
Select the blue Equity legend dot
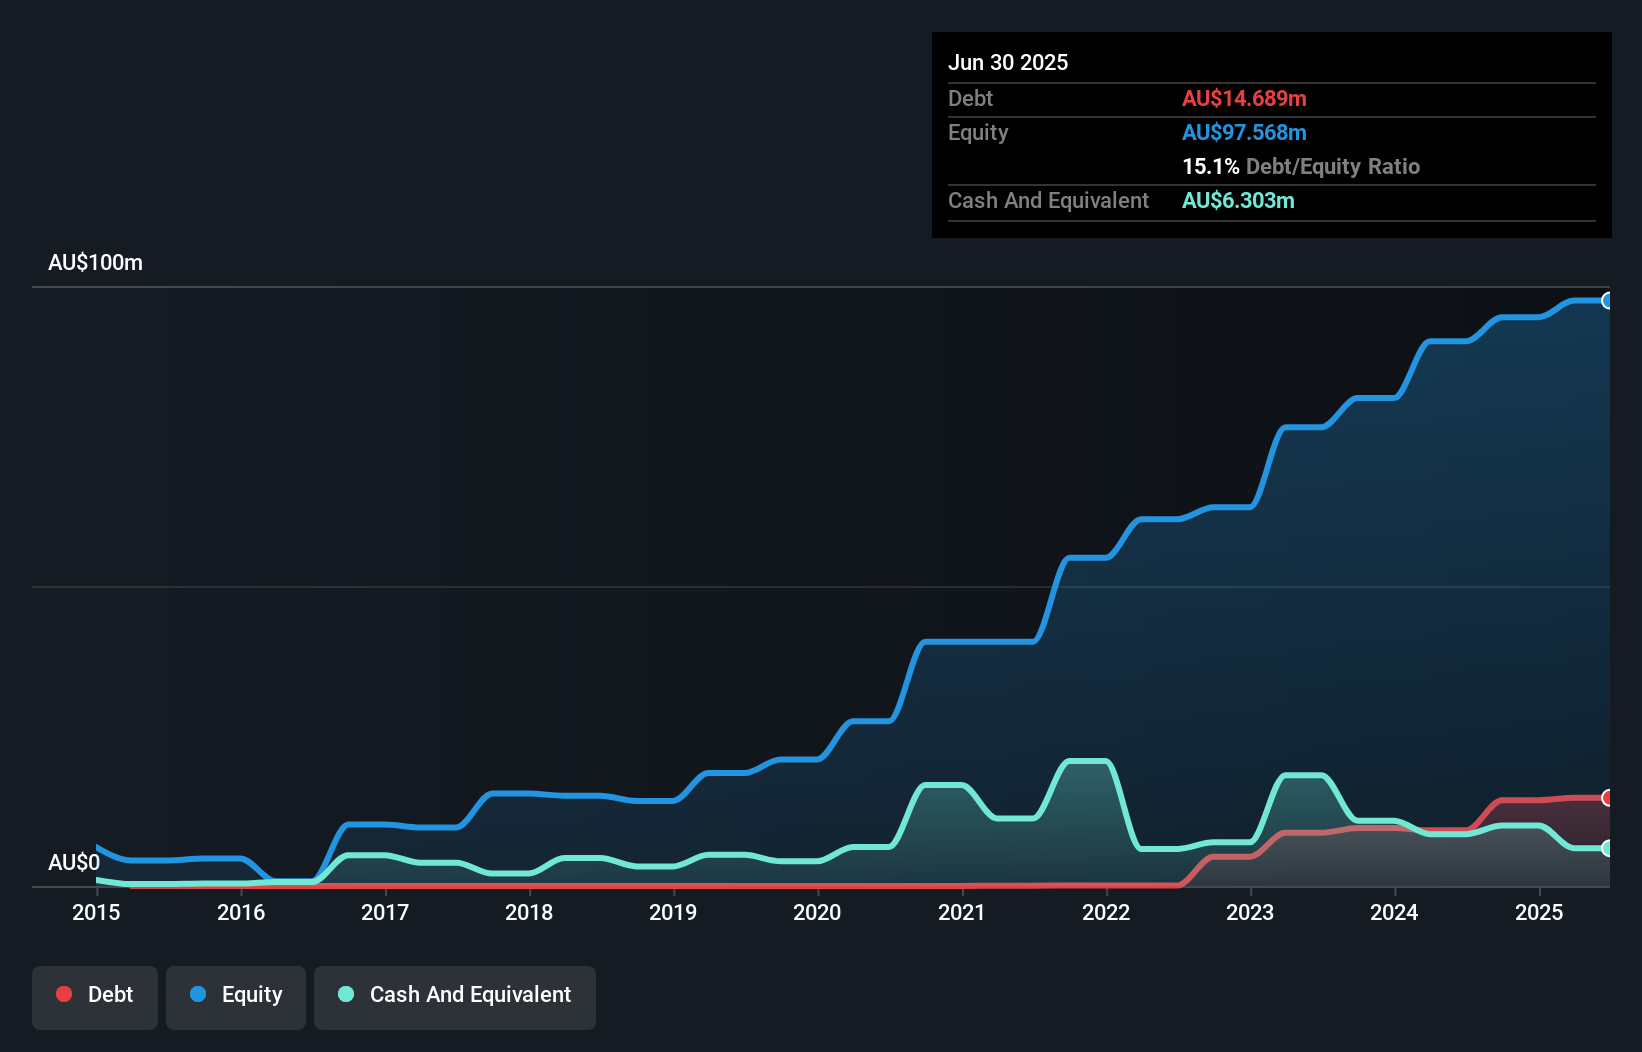[x=198, y=994]
